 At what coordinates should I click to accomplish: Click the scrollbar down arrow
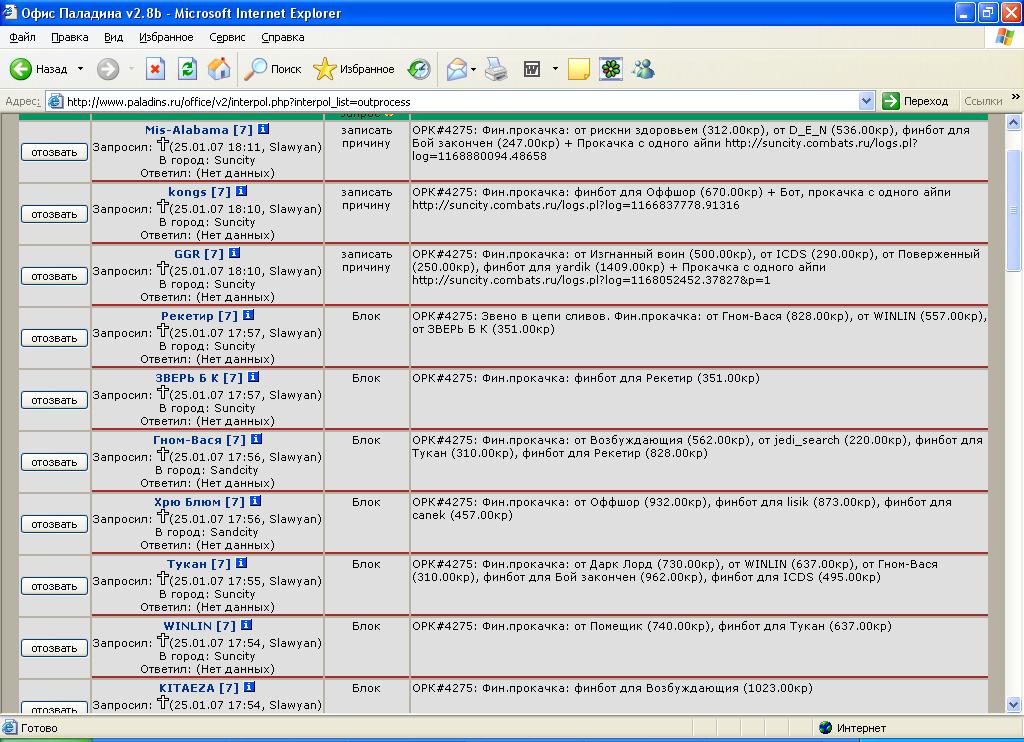1014,704
